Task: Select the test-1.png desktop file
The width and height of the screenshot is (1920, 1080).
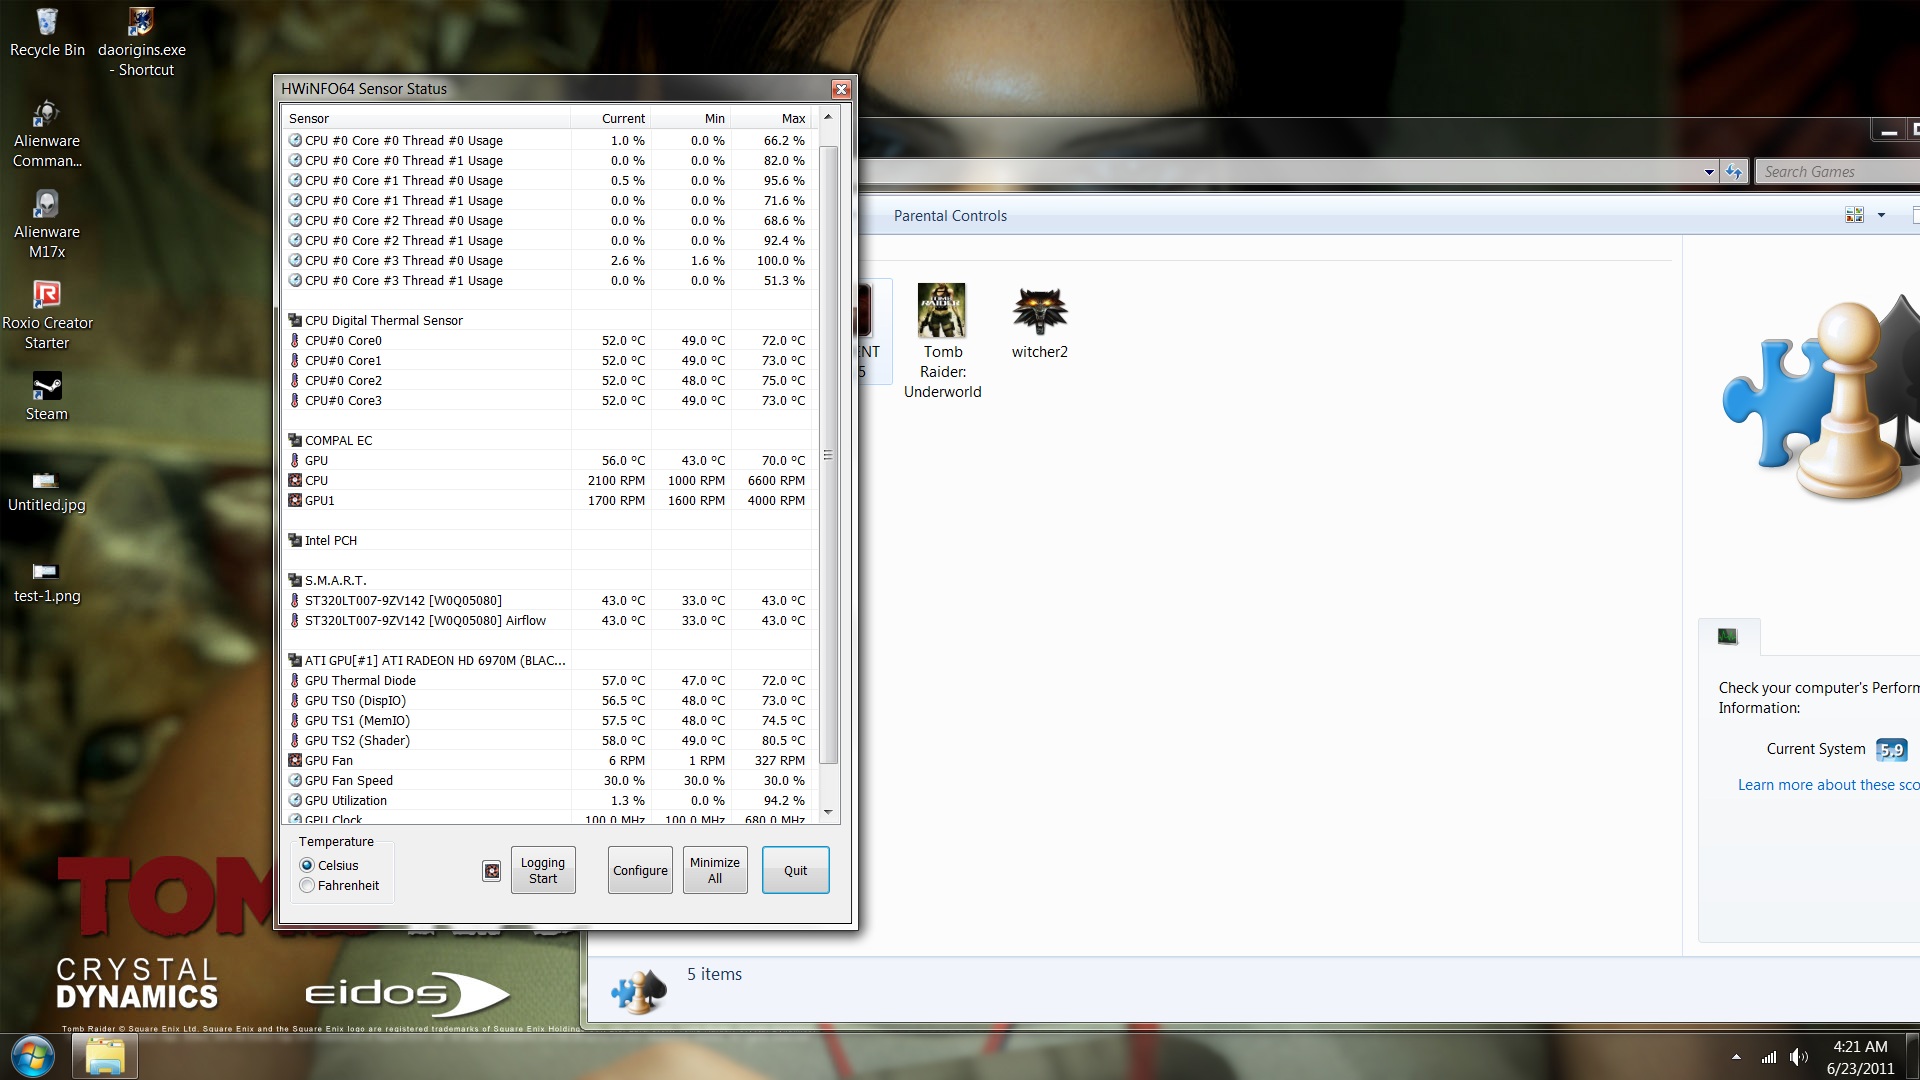Action: 46,582
